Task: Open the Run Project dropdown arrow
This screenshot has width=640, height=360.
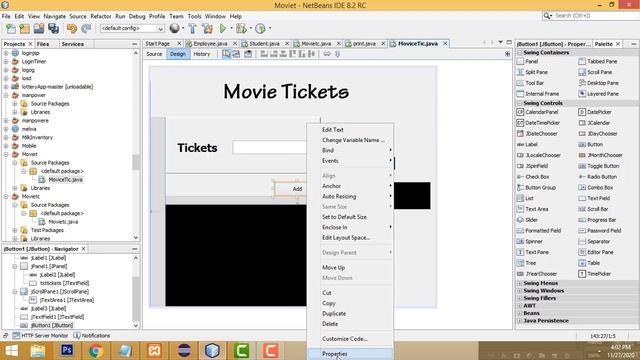Action: [231, 29]
